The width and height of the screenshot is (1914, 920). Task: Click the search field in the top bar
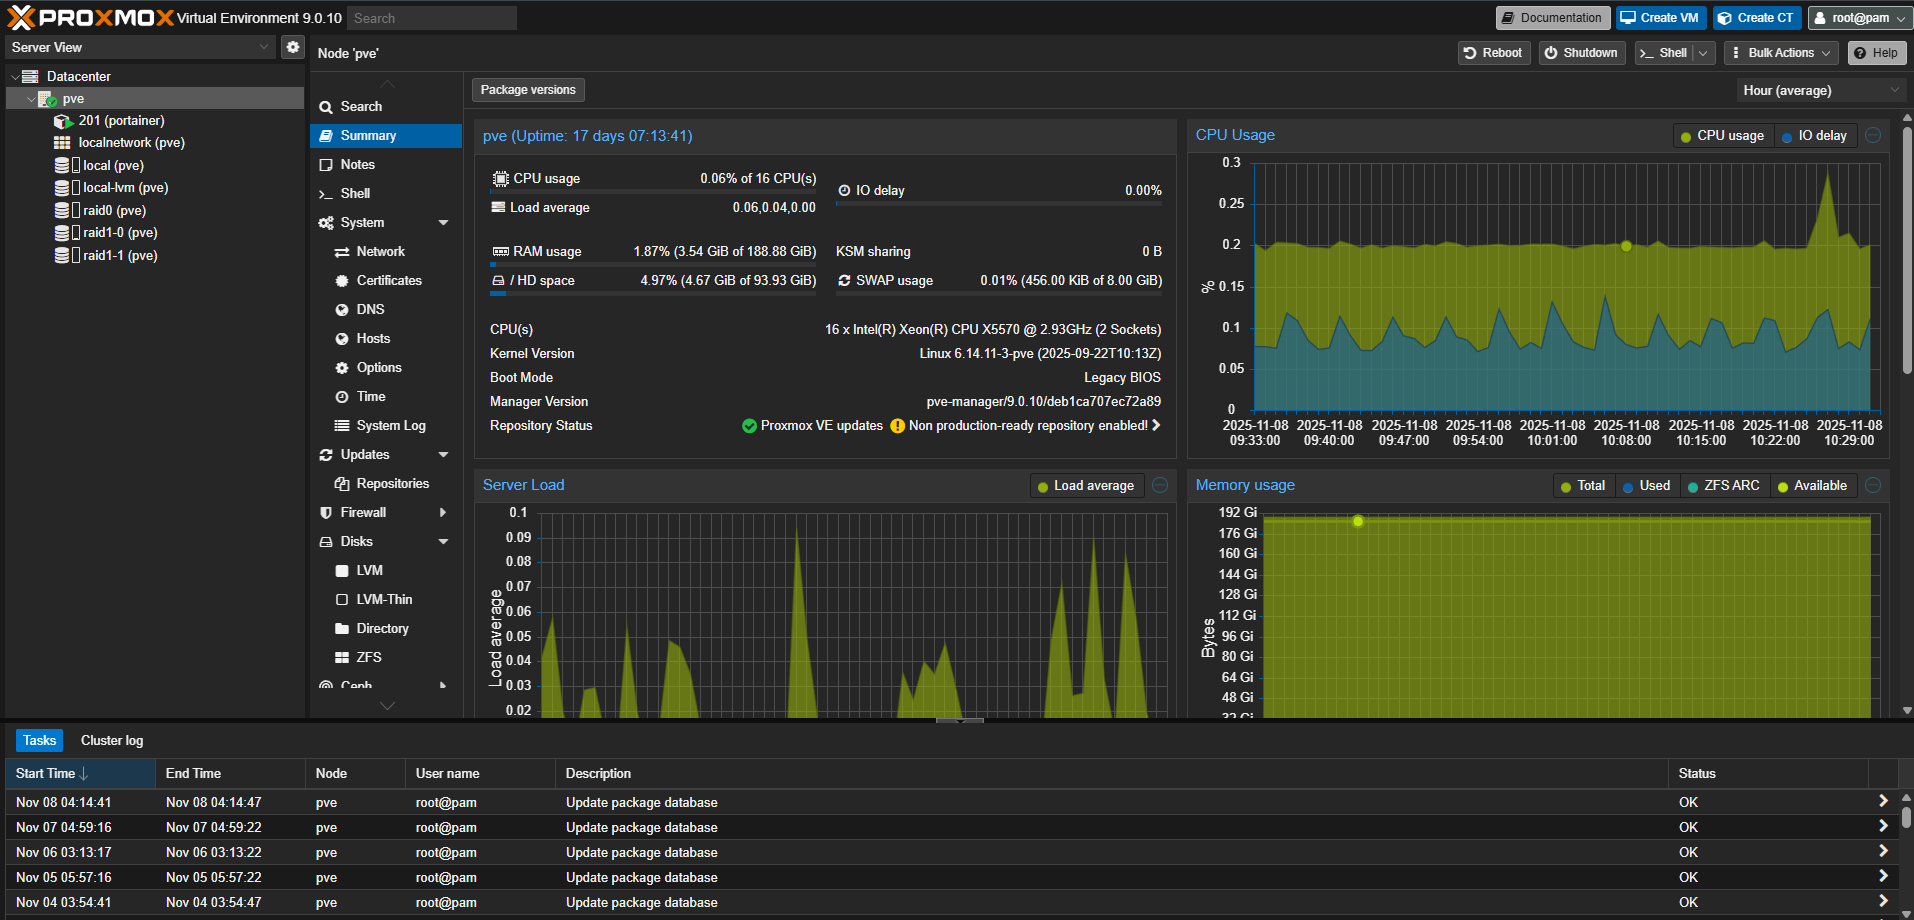pyautogui.click(x=431, y=17)
